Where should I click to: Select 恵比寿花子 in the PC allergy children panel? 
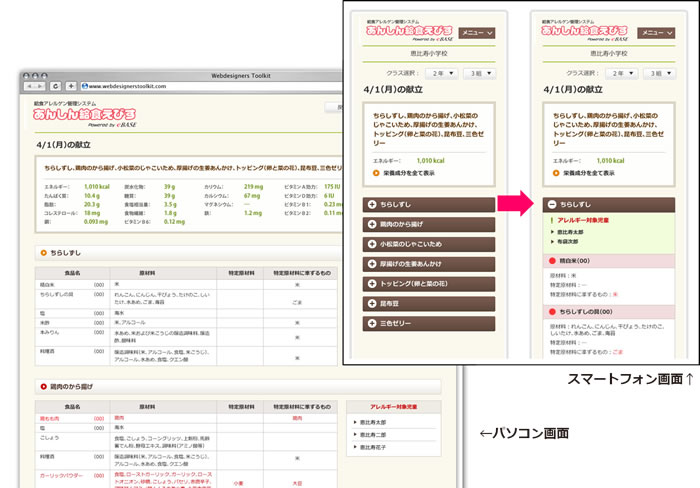point(373,447)
